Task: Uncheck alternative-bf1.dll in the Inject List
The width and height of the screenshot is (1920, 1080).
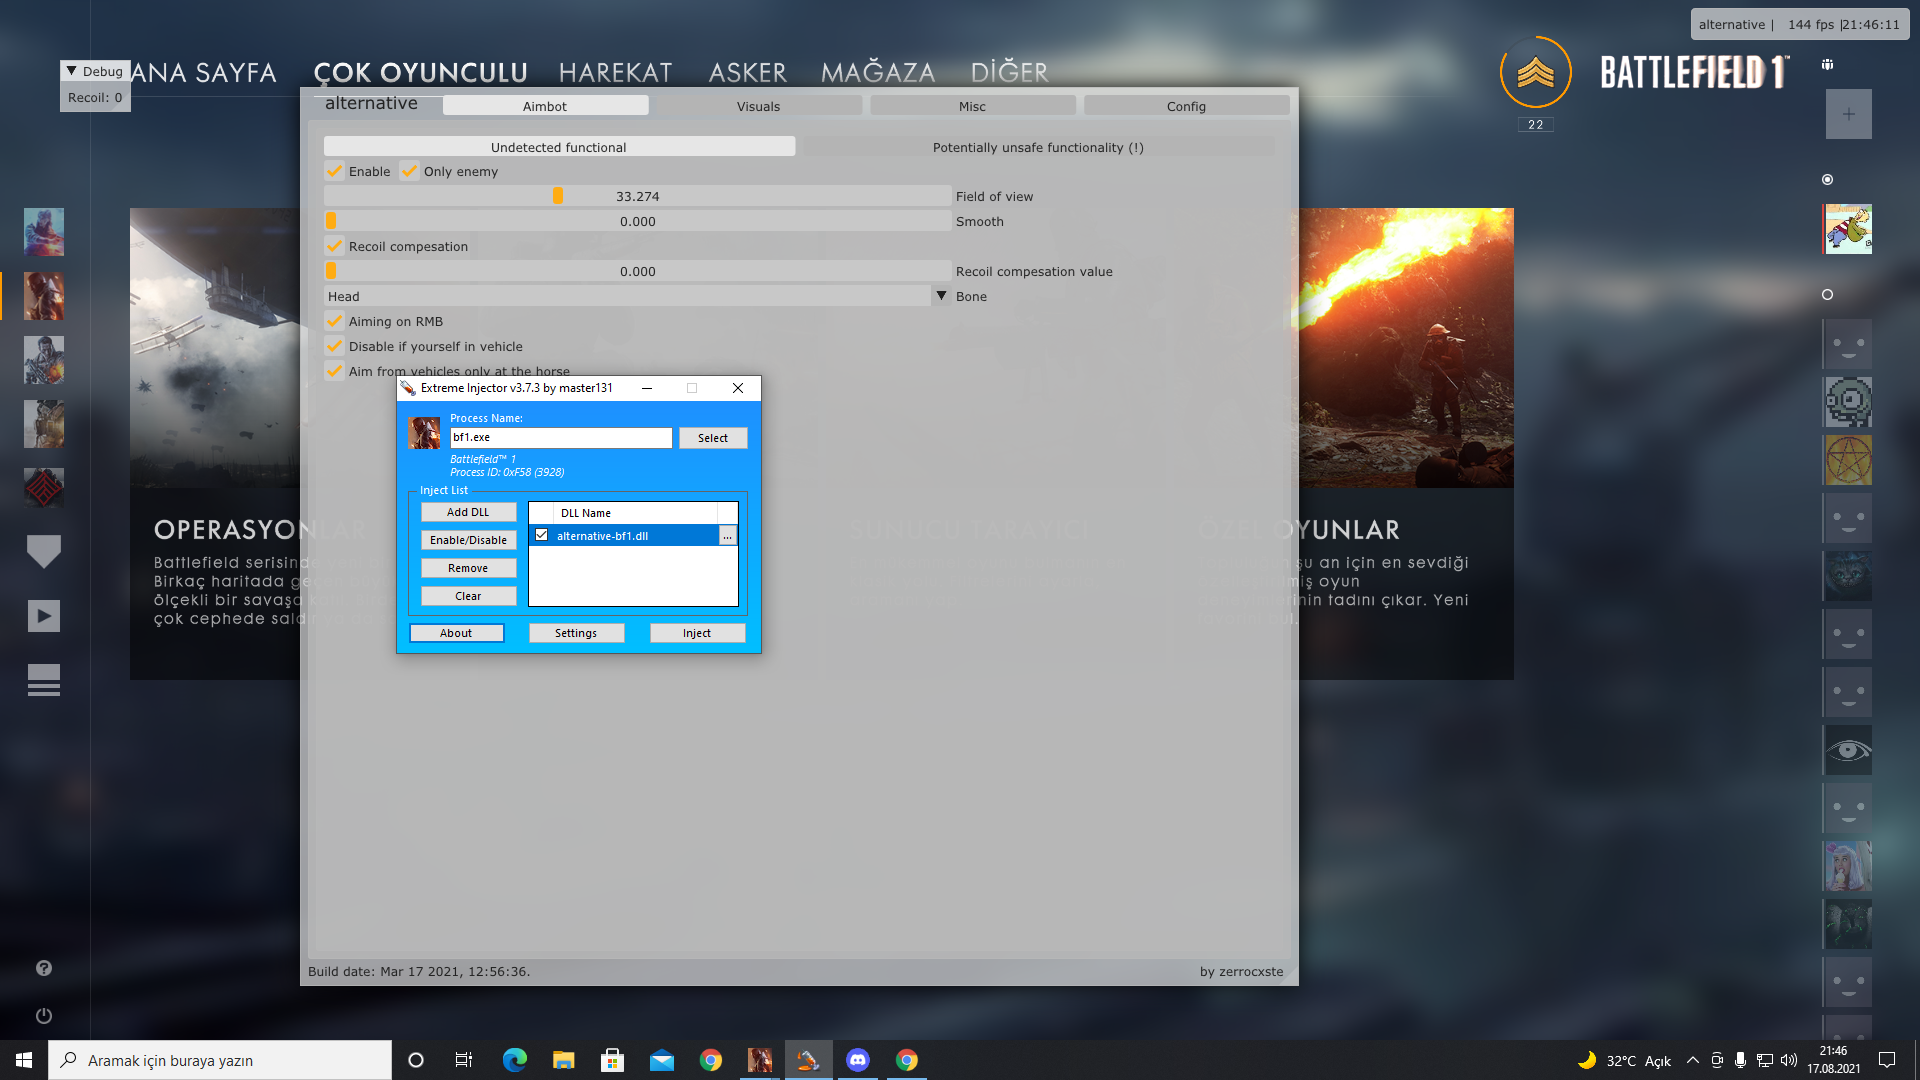Action: (542, 535)
